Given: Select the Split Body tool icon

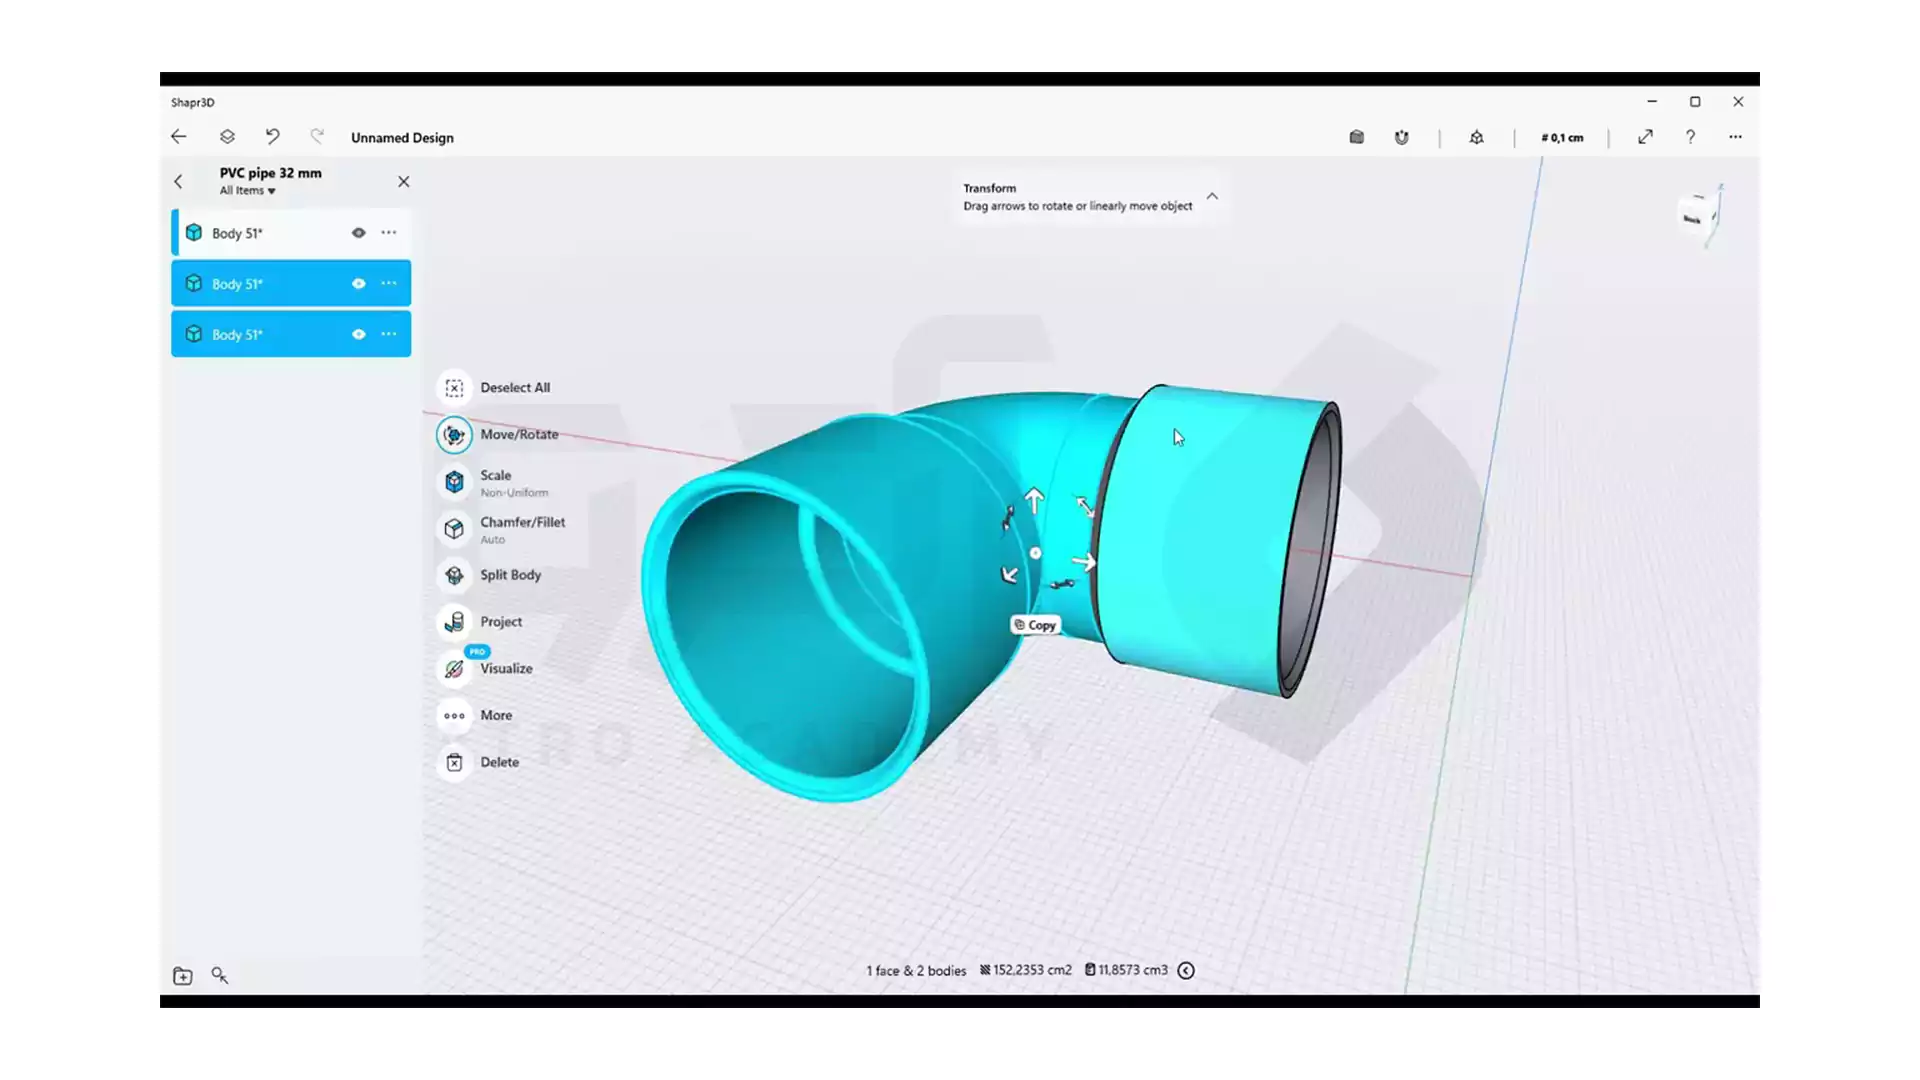Looking at the screenshot, I should [454, 575].
